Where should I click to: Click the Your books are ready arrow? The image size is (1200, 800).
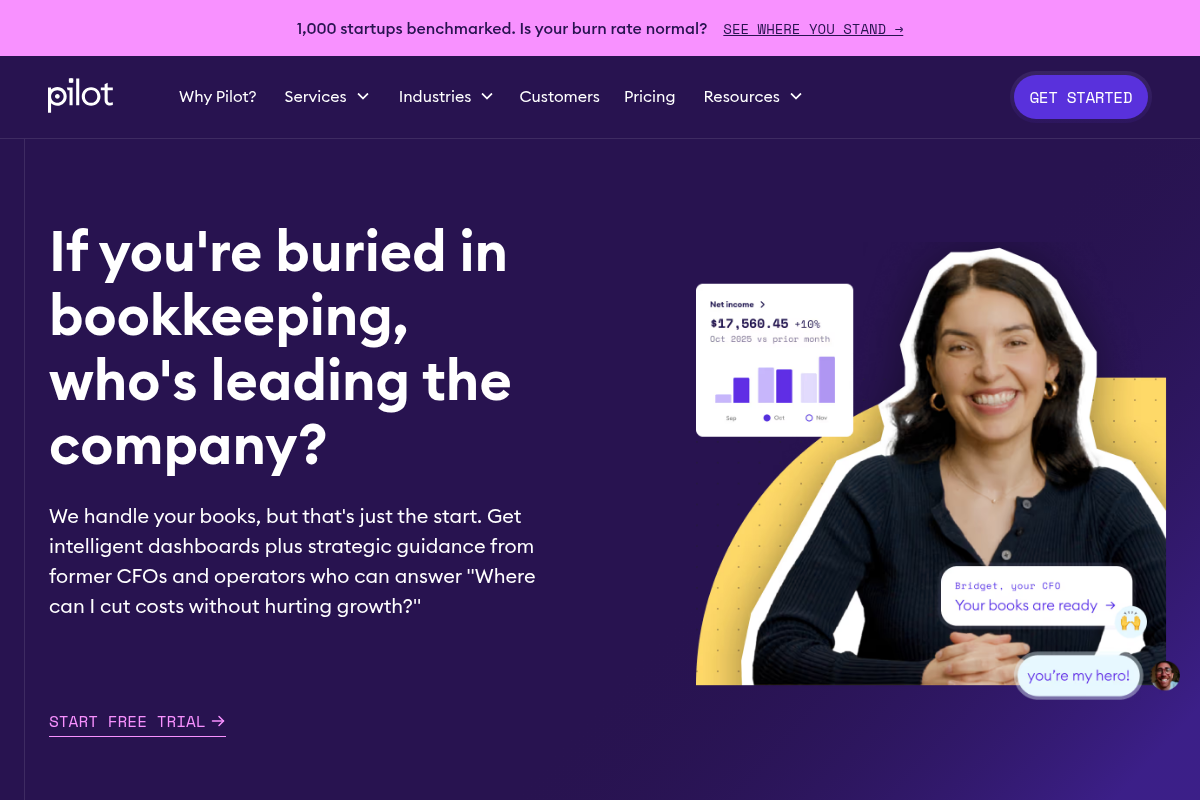pyautogui.click(x=1110, y=605)
